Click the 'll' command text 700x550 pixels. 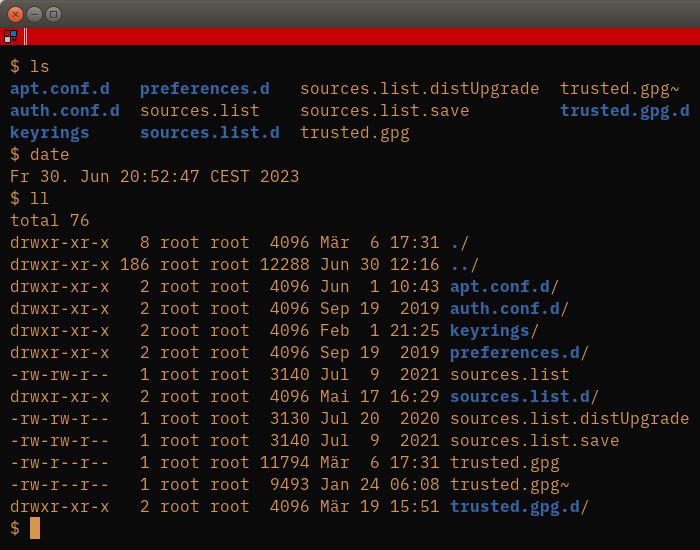click(x=40, y=198)
